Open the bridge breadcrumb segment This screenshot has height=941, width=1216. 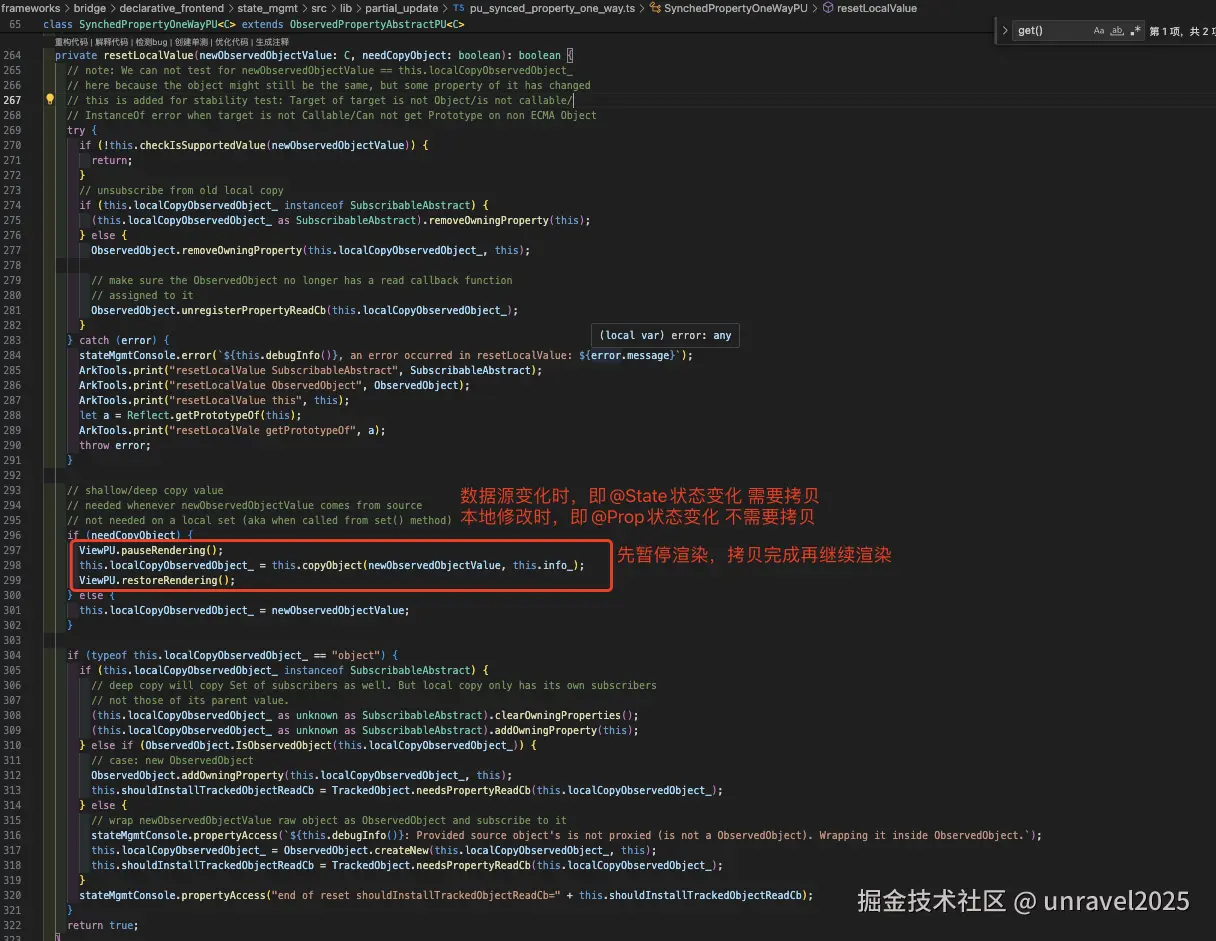coord(90,8)
